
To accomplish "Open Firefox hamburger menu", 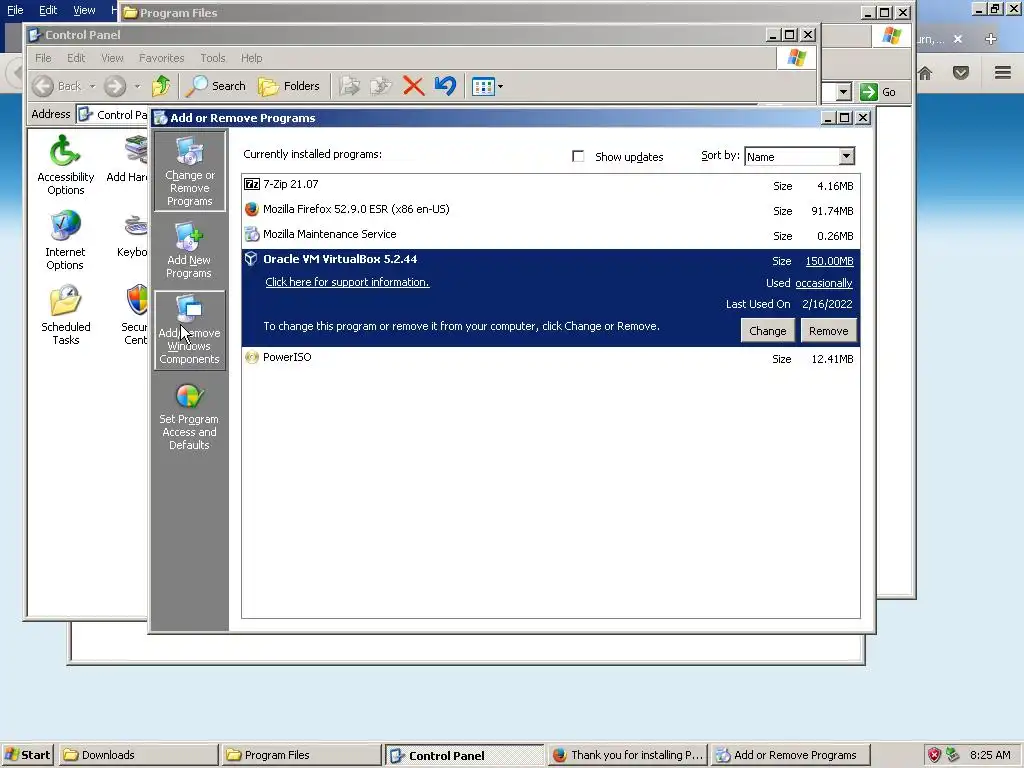I will click(x=1003, y=72).
